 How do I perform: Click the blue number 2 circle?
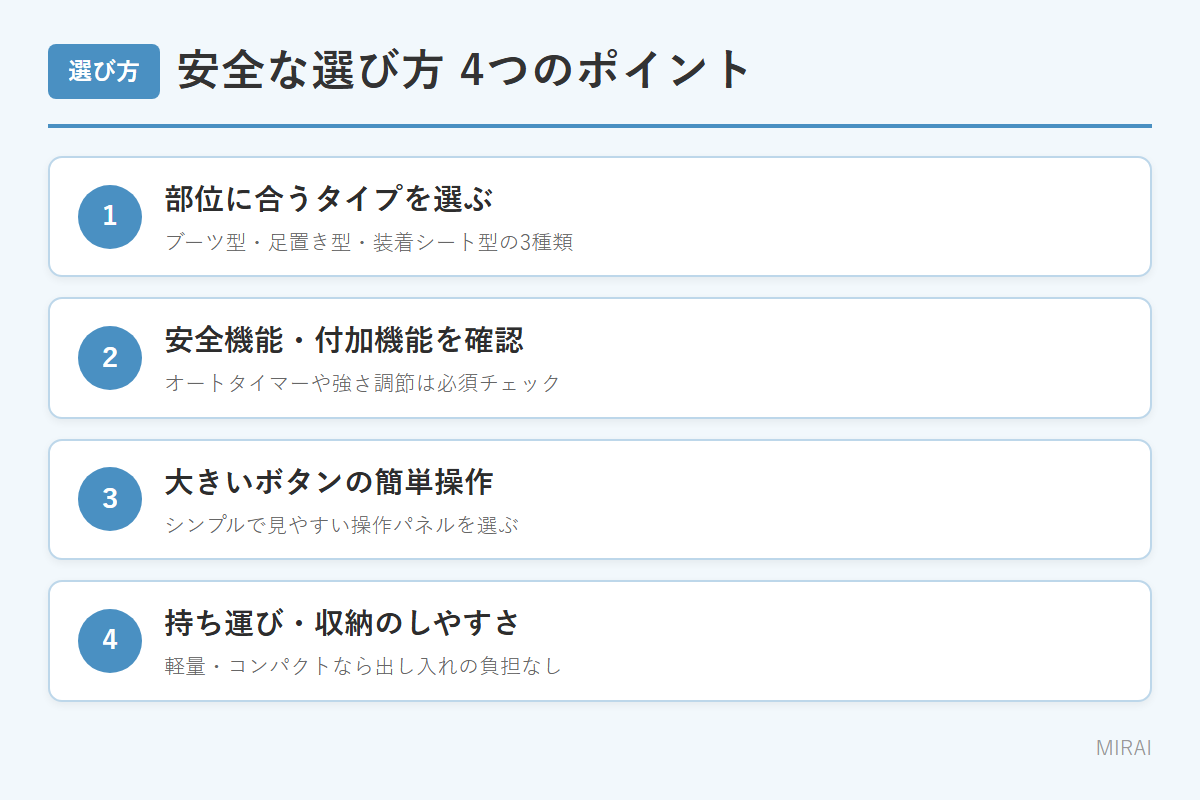coord(110,358)
